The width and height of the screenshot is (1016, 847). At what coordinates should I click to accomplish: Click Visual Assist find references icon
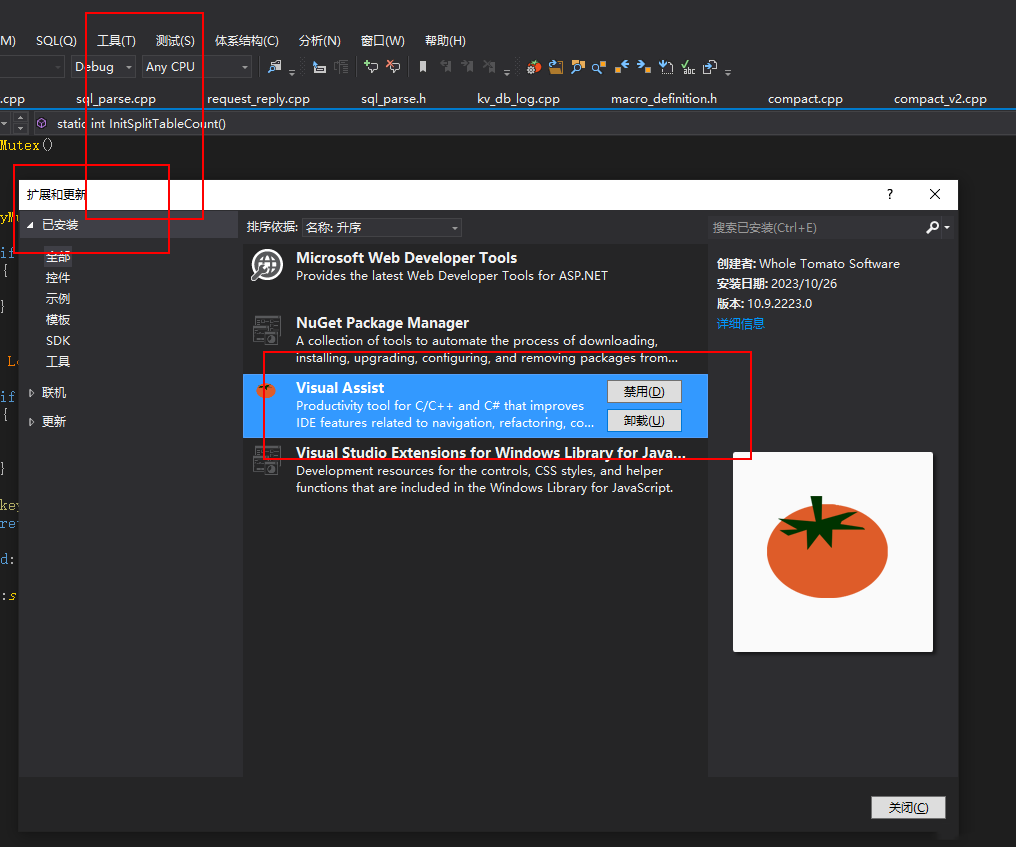(599, 67)
